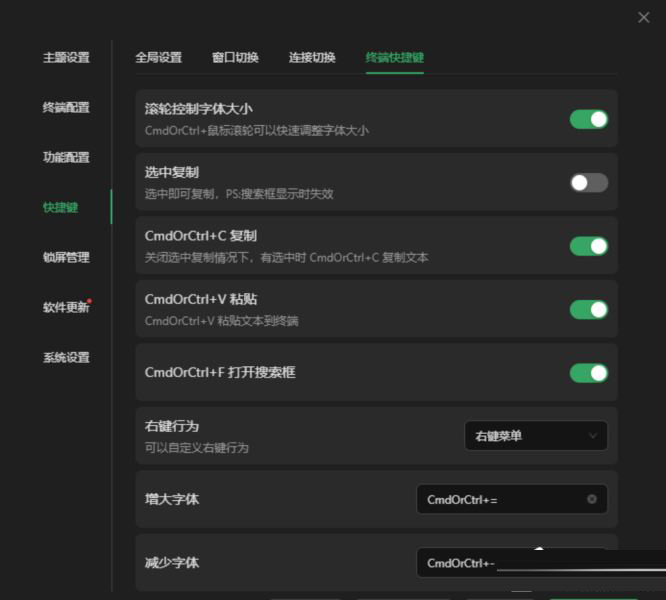
Task: Clear the 增大字体 shortcut field
Action: [x=592, y=499]
